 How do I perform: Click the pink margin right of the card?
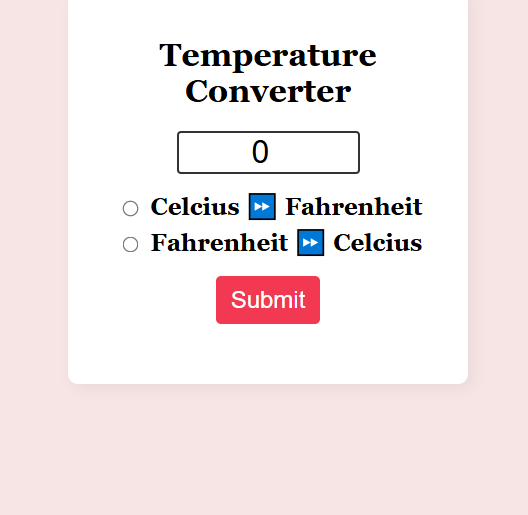(x=498, y=202)
